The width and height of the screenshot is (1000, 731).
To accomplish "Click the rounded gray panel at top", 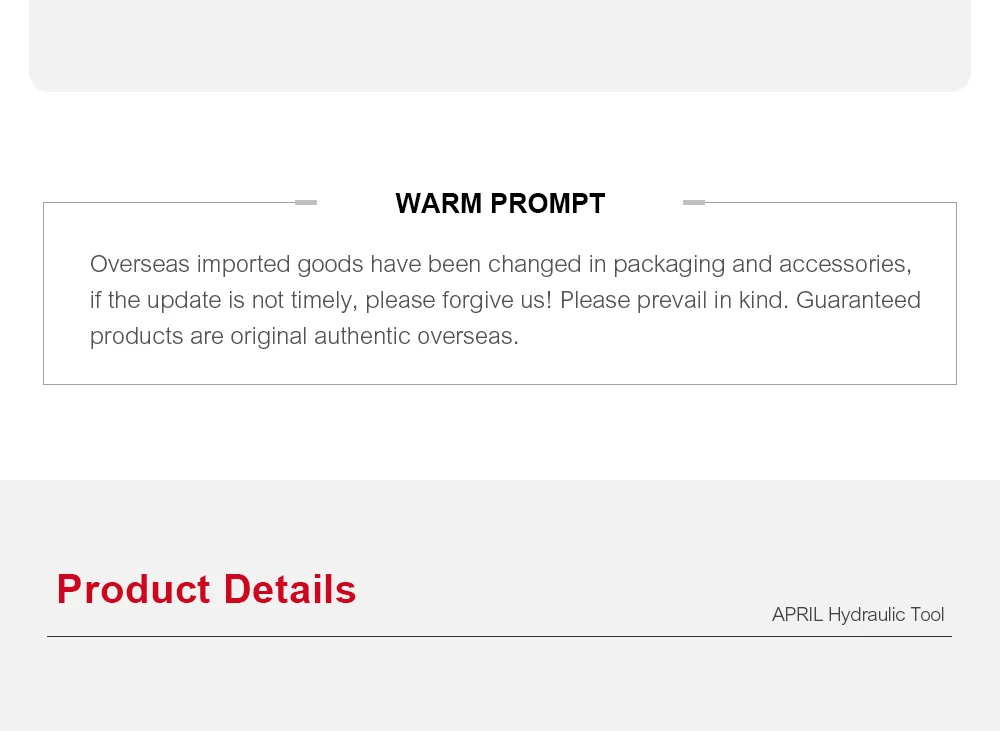I will click(x=500, y=45).
